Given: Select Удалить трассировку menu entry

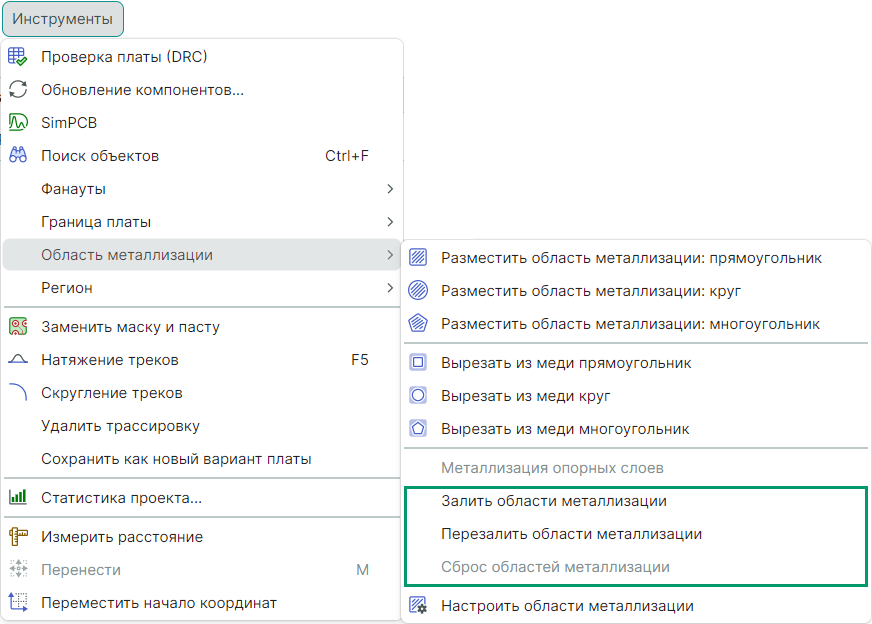Looking at the screenshot, I should (x=120, y=426).
